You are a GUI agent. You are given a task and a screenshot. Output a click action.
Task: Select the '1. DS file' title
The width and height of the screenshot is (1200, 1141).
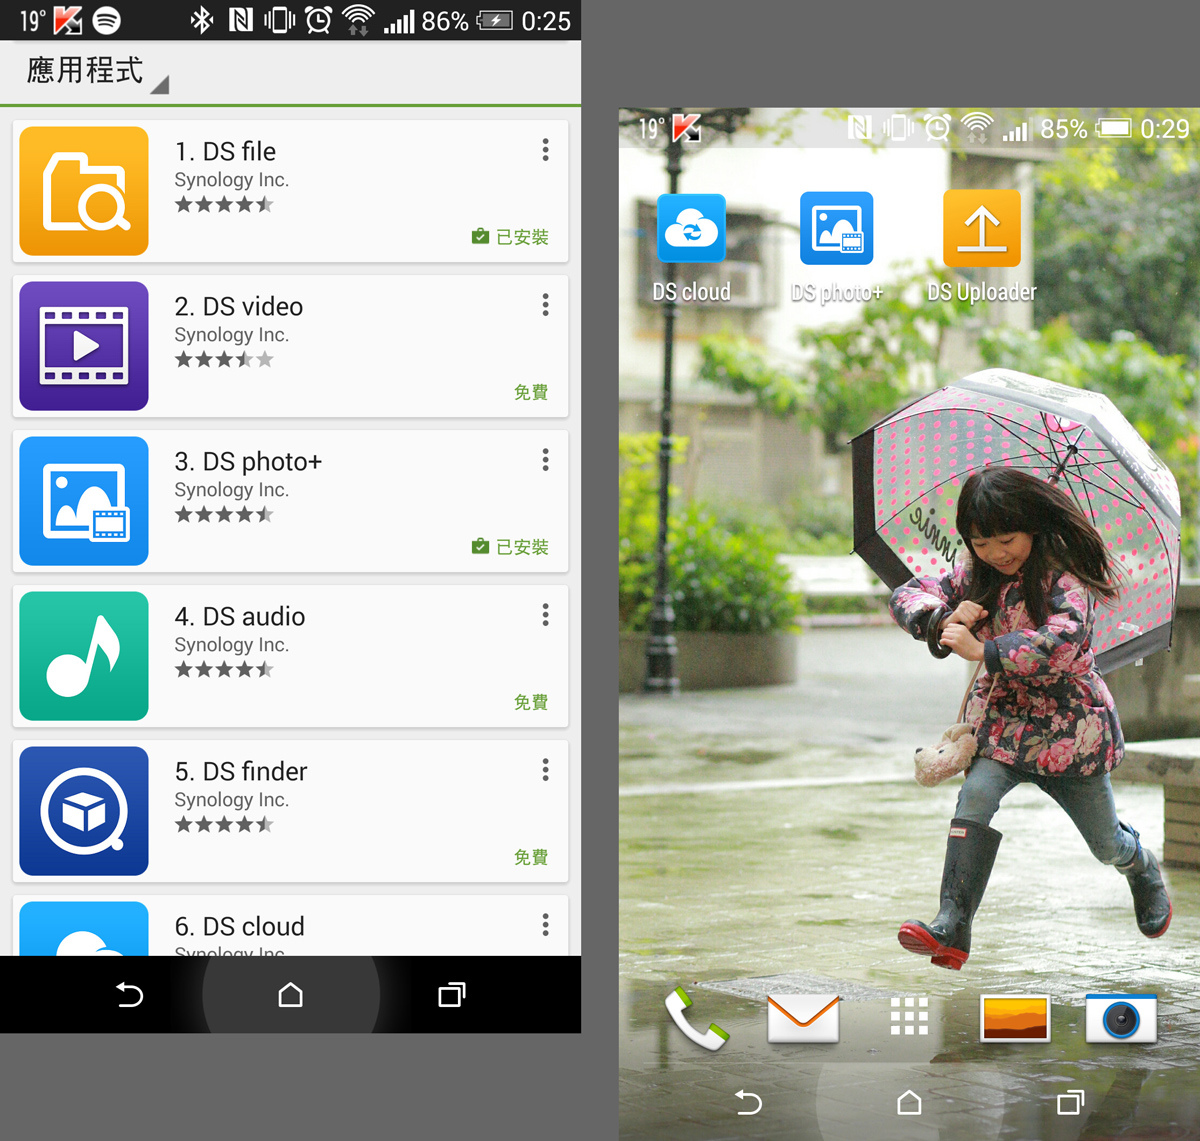click(x=225, y=151)
